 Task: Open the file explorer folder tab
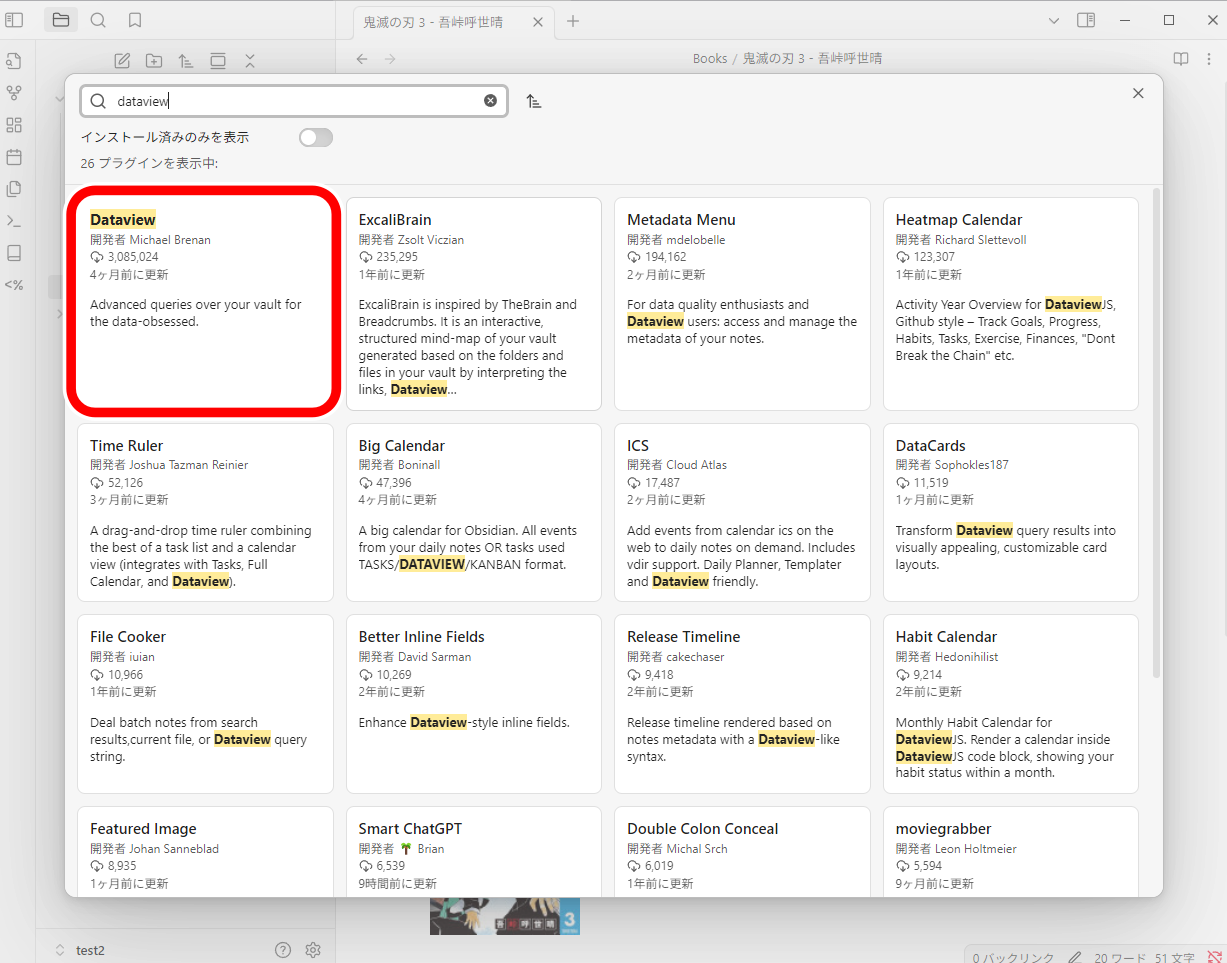[x=61, y=20]
